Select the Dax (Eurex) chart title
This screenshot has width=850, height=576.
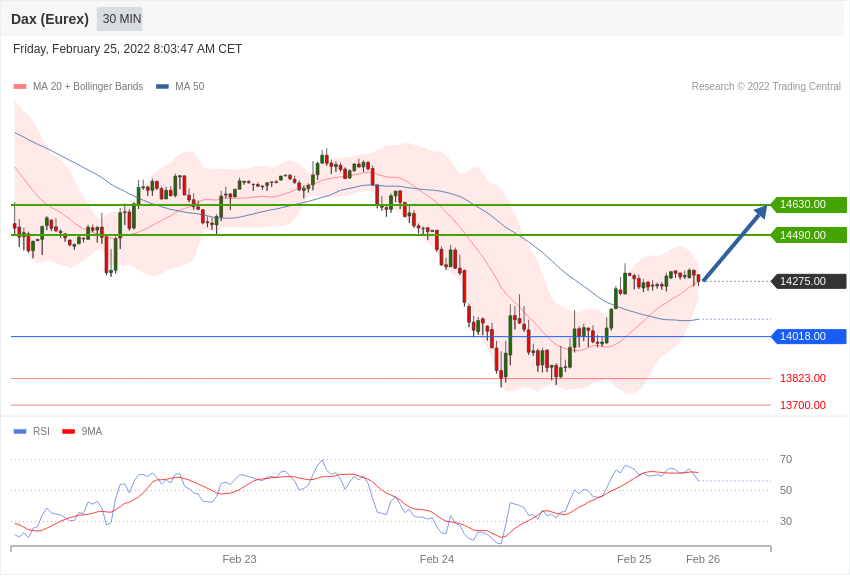point(50,19)
